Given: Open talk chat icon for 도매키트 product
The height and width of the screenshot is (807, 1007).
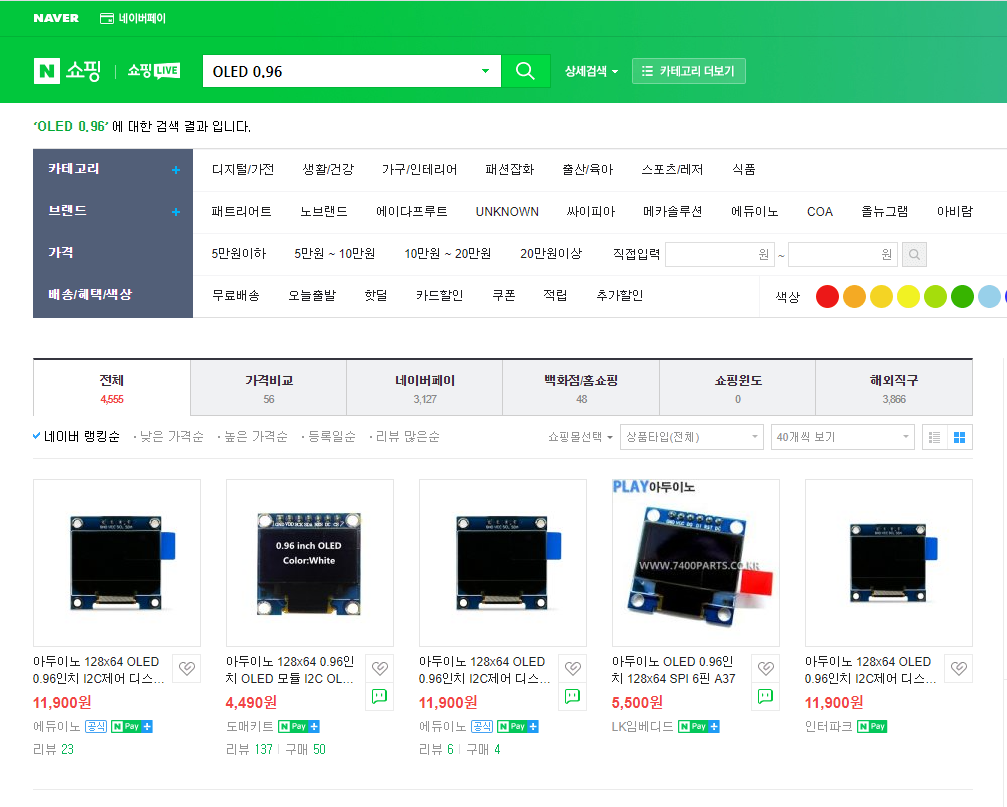Looking at the screenshot, I should 380,696.
